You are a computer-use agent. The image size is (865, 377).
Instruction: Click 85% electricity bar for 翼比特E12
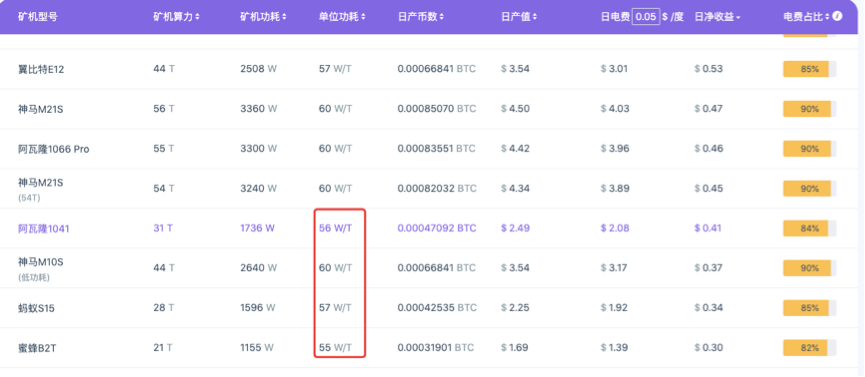809,69
